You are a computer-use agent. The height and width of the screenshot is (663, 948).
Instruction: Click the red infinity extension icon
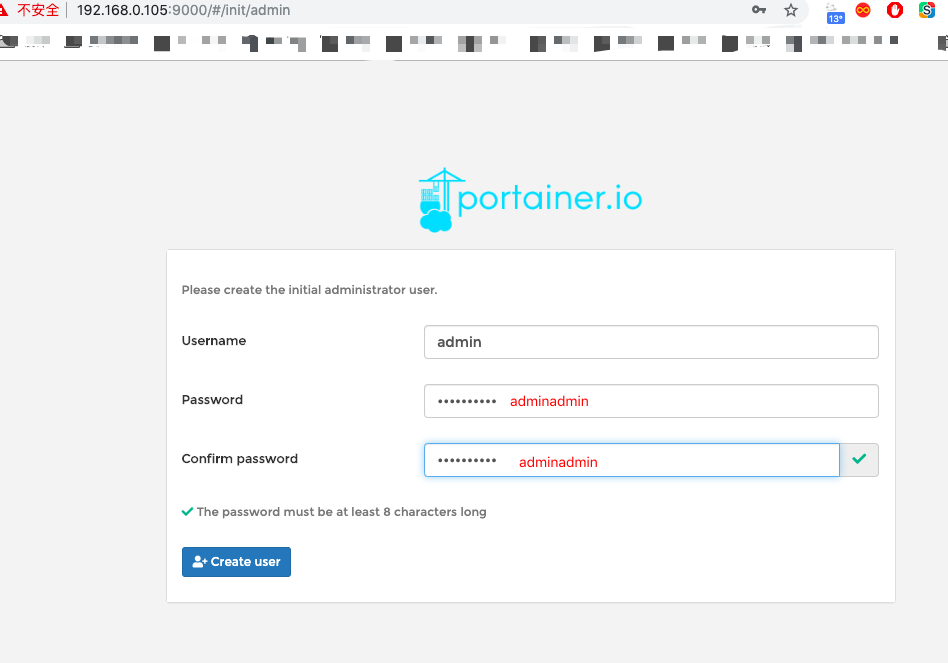tap(863, 10)
